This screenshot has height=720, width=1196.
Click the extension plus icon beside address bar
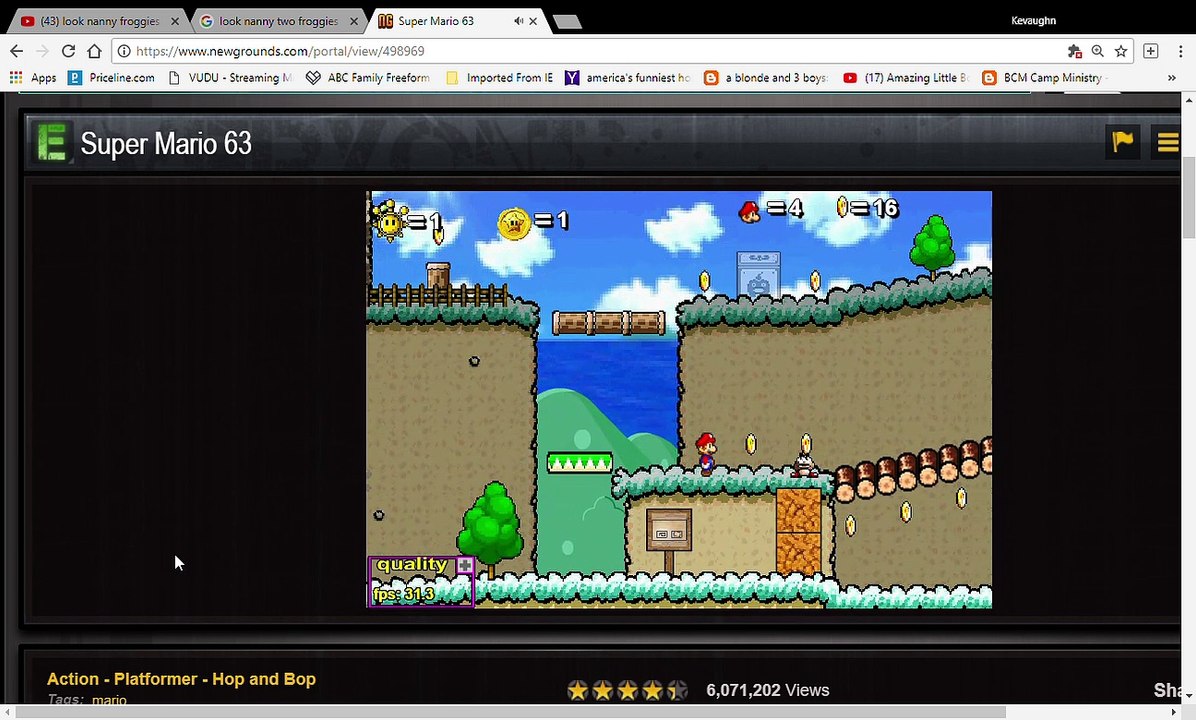[1151, 51]
